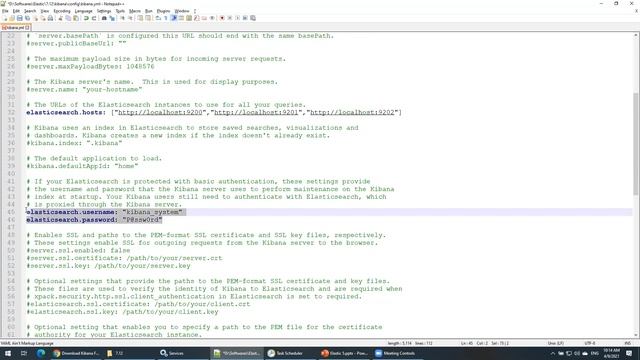This screenshot has width=640, height=360.
Task: Open Microsoft Edge from the taskbar
Action: point(41,353)
